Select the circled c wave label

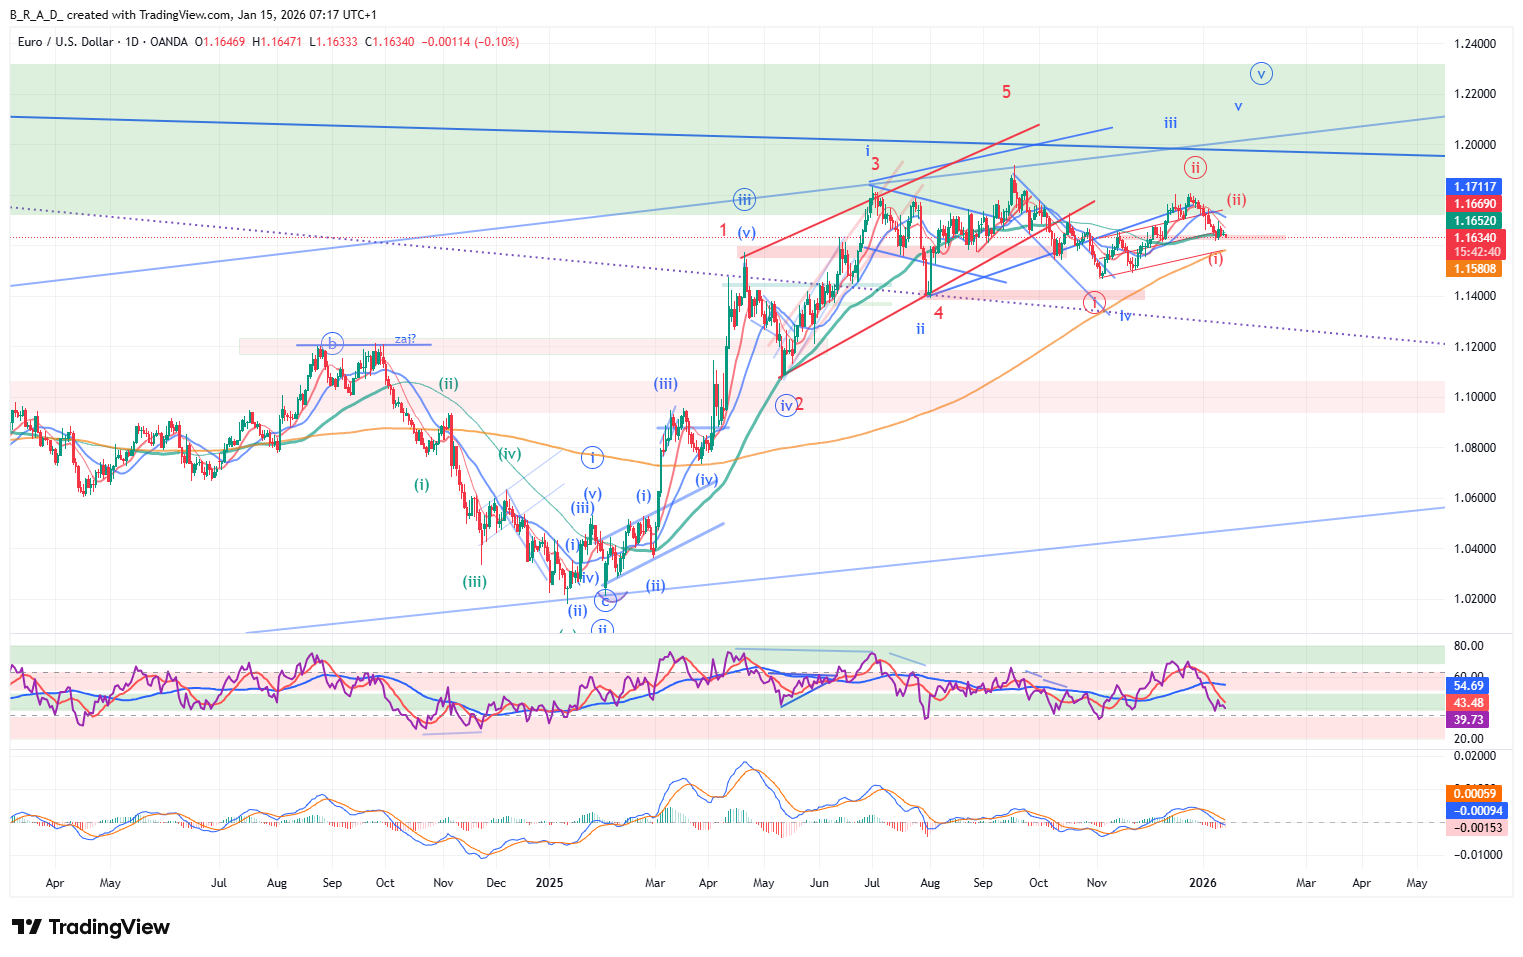pyautogui.click(x=605, y=600)
